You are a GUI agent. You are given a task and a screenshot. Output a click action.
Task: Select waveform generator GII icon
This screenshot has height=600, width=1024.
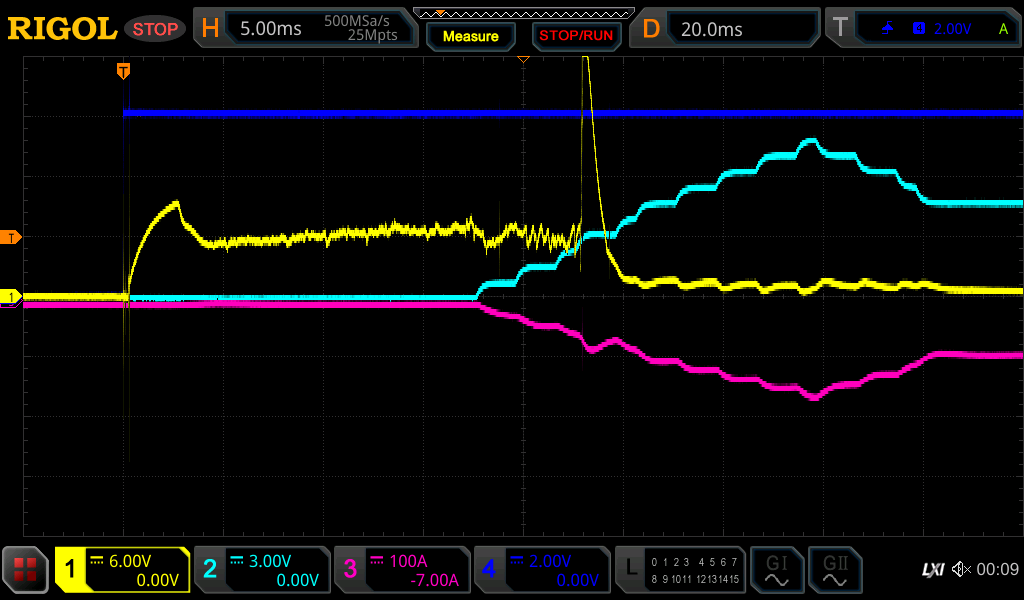click(834, 570)
